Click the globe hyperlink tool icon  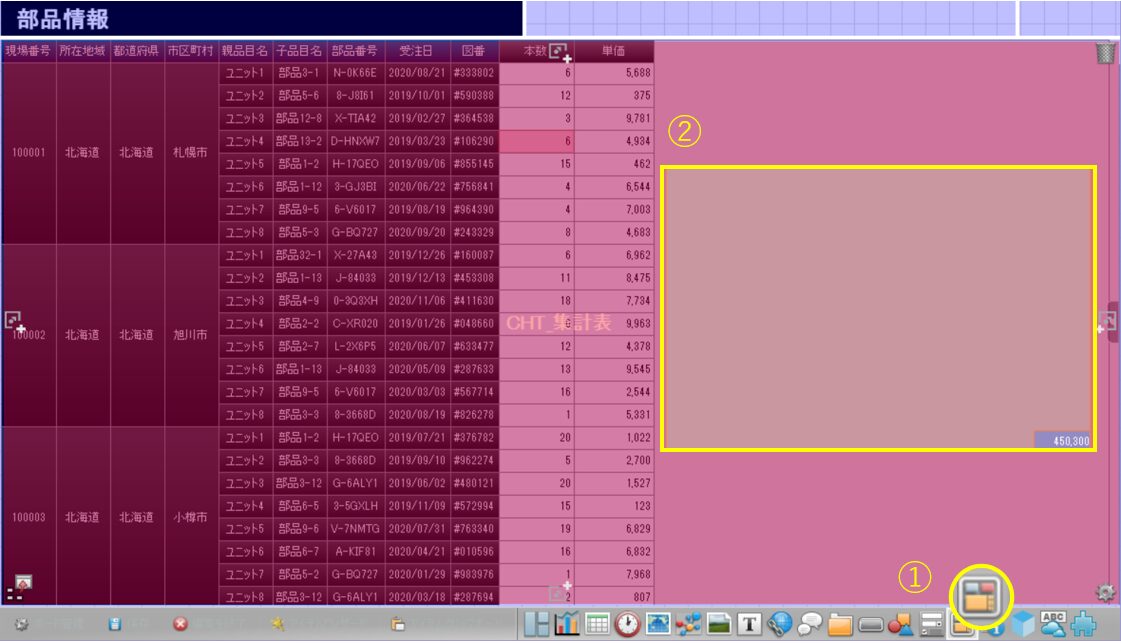click(x=780, y=624)
